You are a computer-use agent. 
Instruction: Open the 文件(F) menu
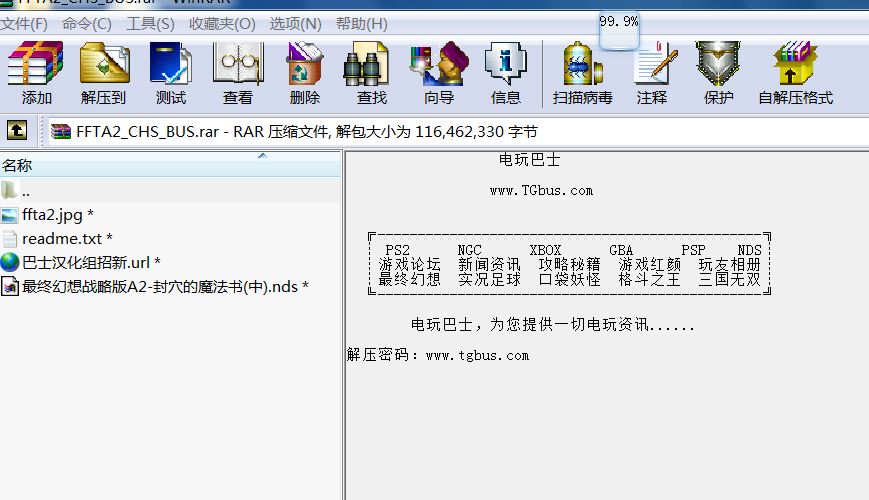tap(24, 24)
